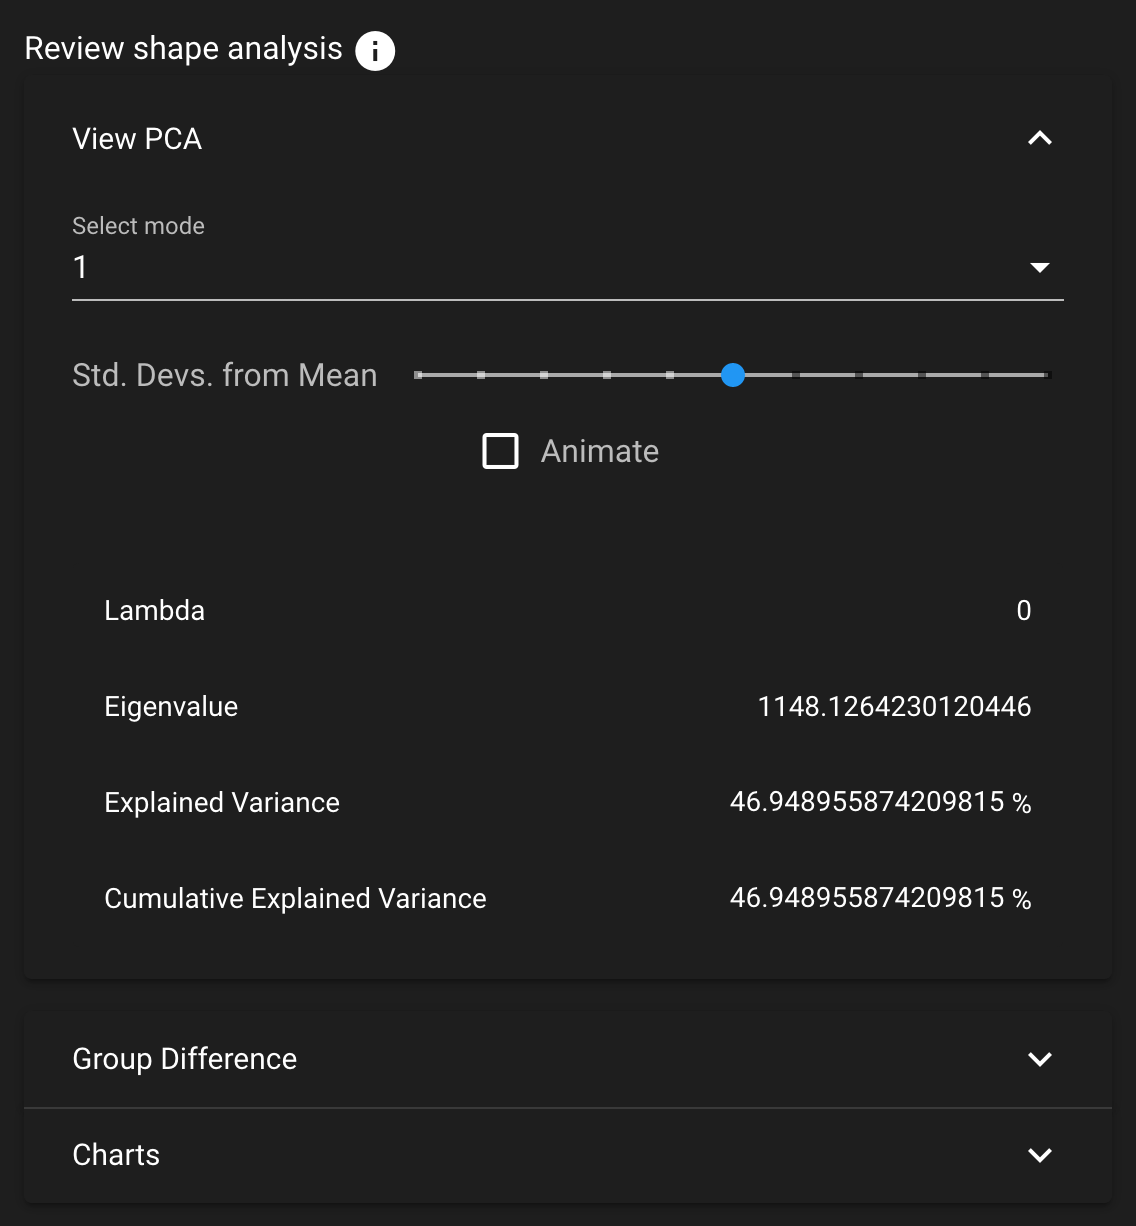Click the Lambda value of 0
Screen dimensions: 1136x1226
pyautogui.click(x=1024, y=611)
